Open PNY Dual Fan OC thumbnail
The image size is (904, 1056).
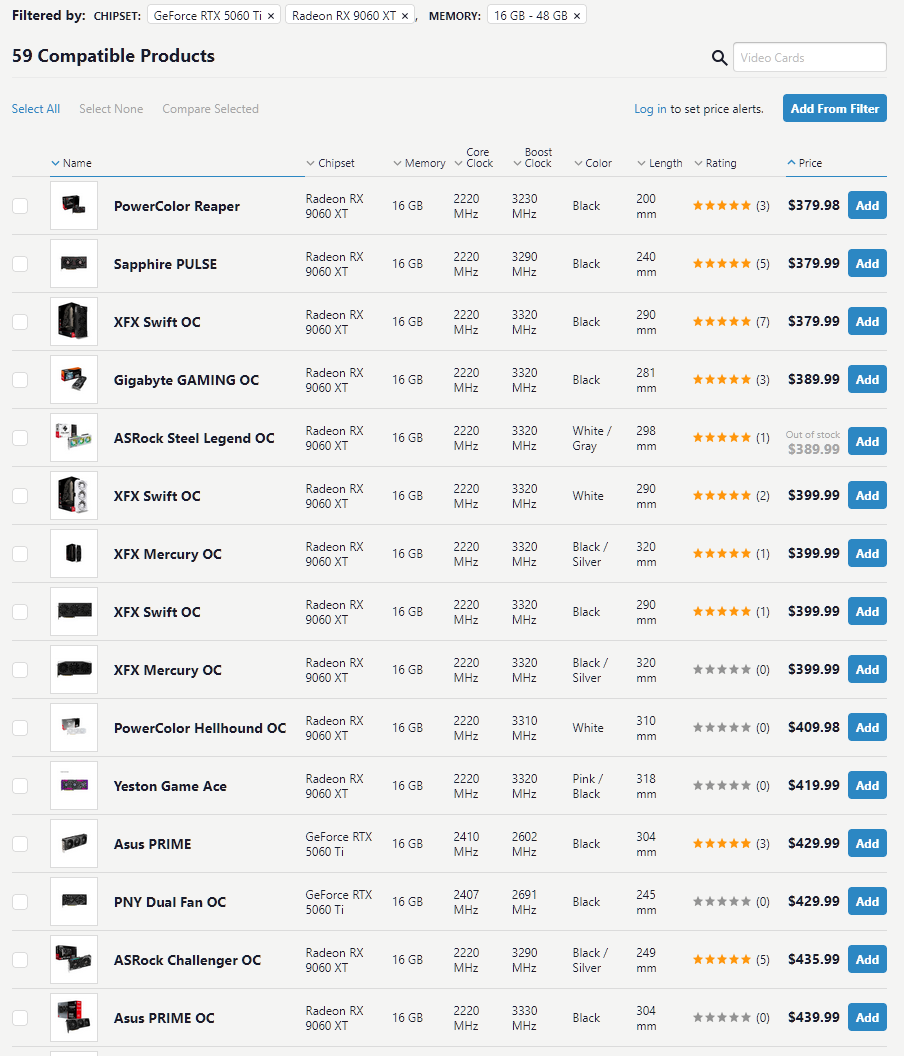(74, 901)
